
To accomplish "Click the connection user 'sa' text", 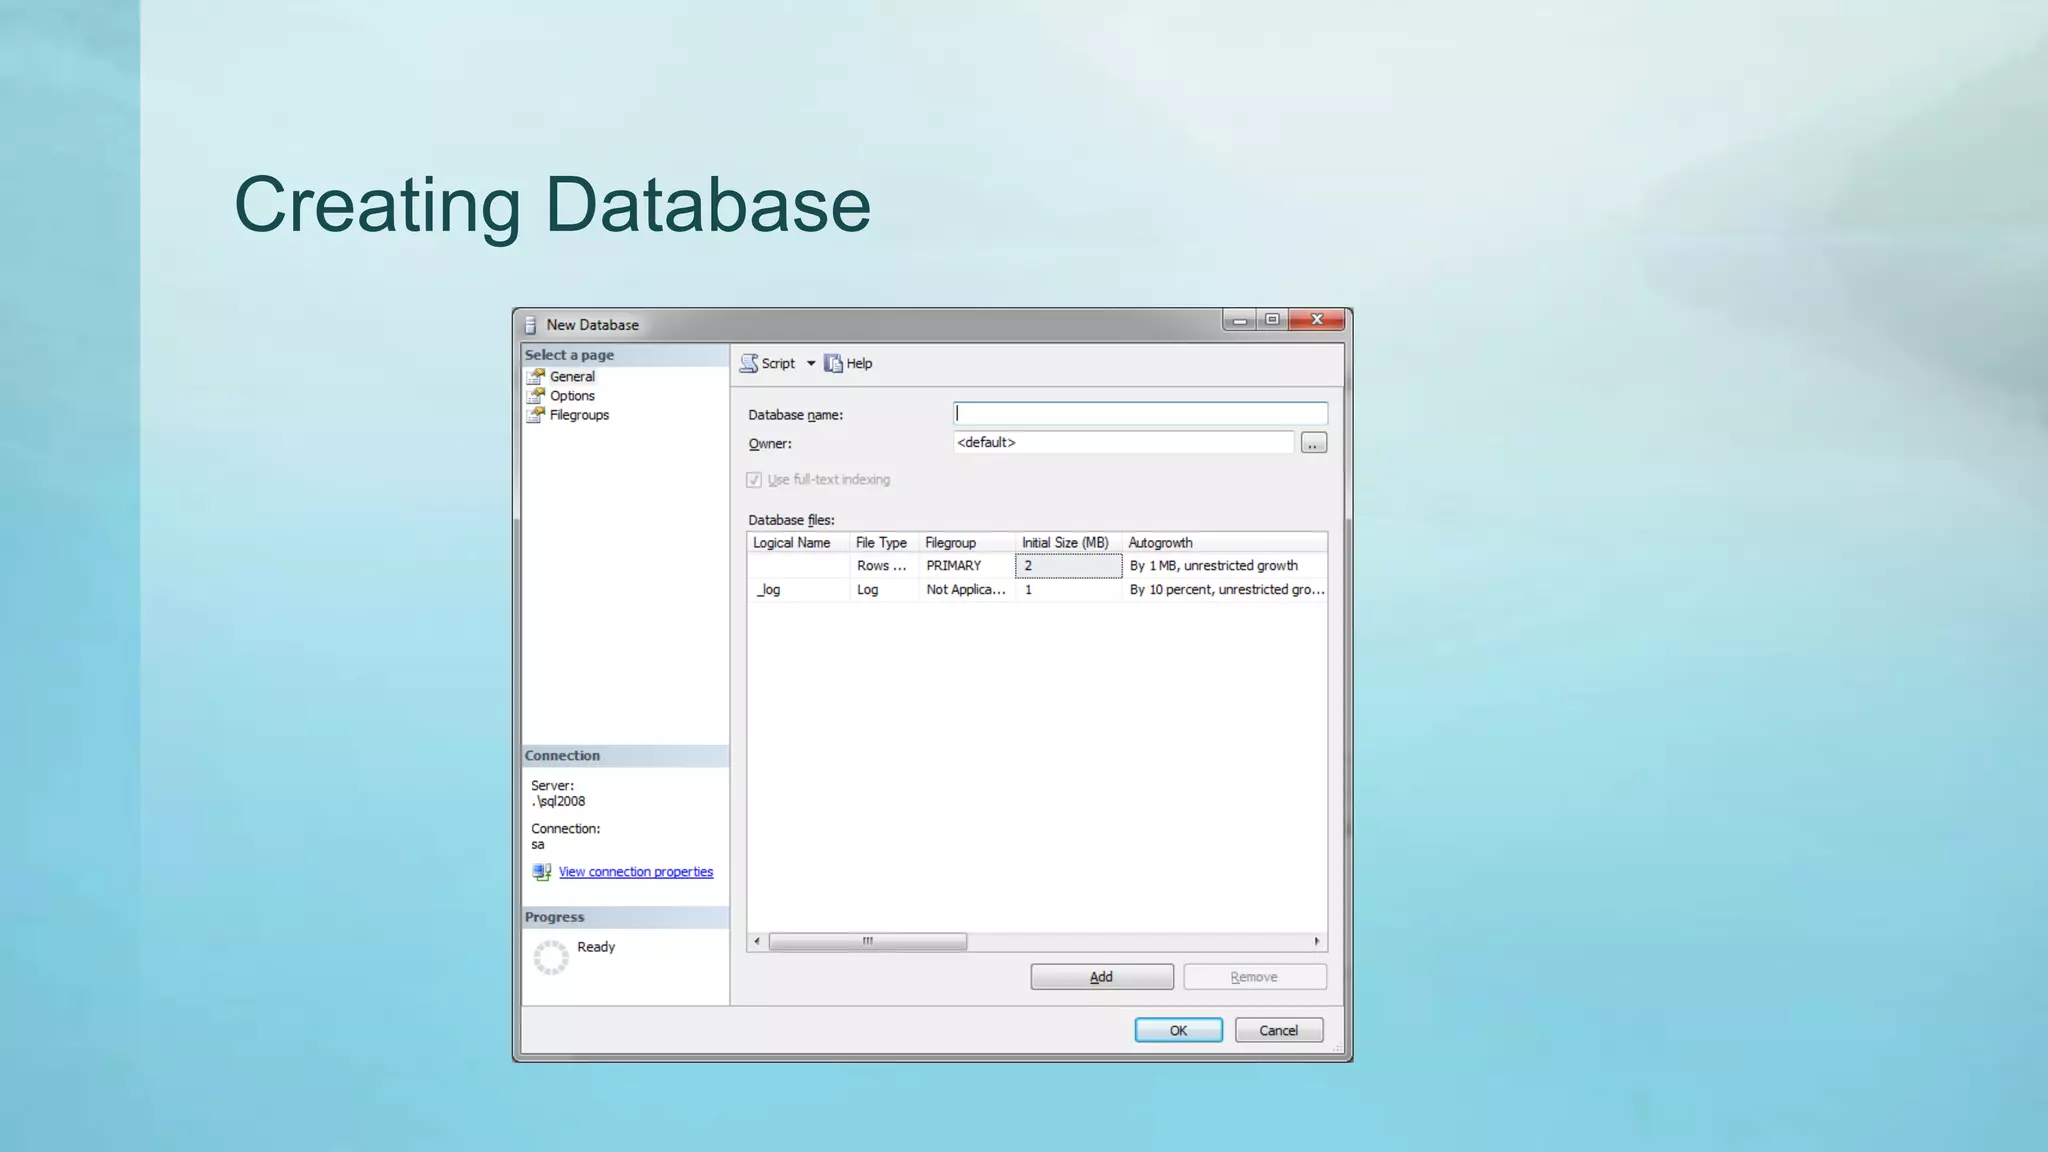I will [x=538, y=844].
